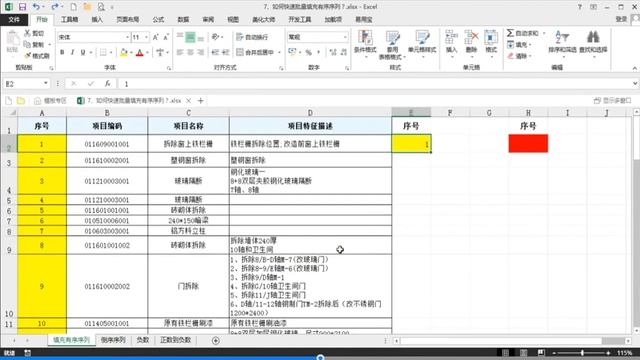Viewport: 640px width, 360px height.
Task: Apply percent style with the % icon
Action: coord(309,52)
